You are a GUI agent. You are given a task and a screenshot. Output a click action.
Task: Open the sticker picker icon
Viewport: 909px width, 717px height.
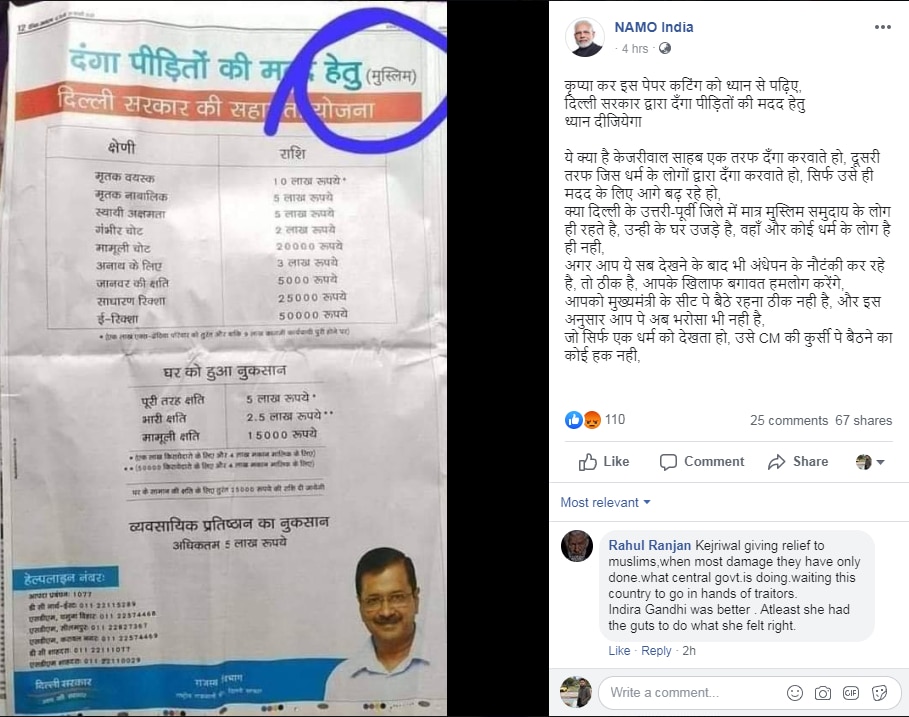[x=879, y=693]
